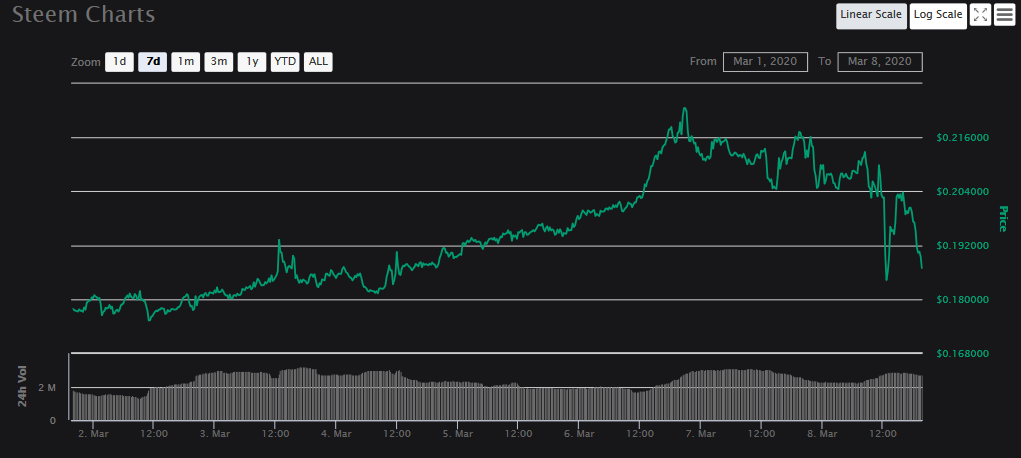Image resolution: width=1021 pixels, height=458 pixels.
Task: Select the YTD zoom range
Action: [285, 62]
